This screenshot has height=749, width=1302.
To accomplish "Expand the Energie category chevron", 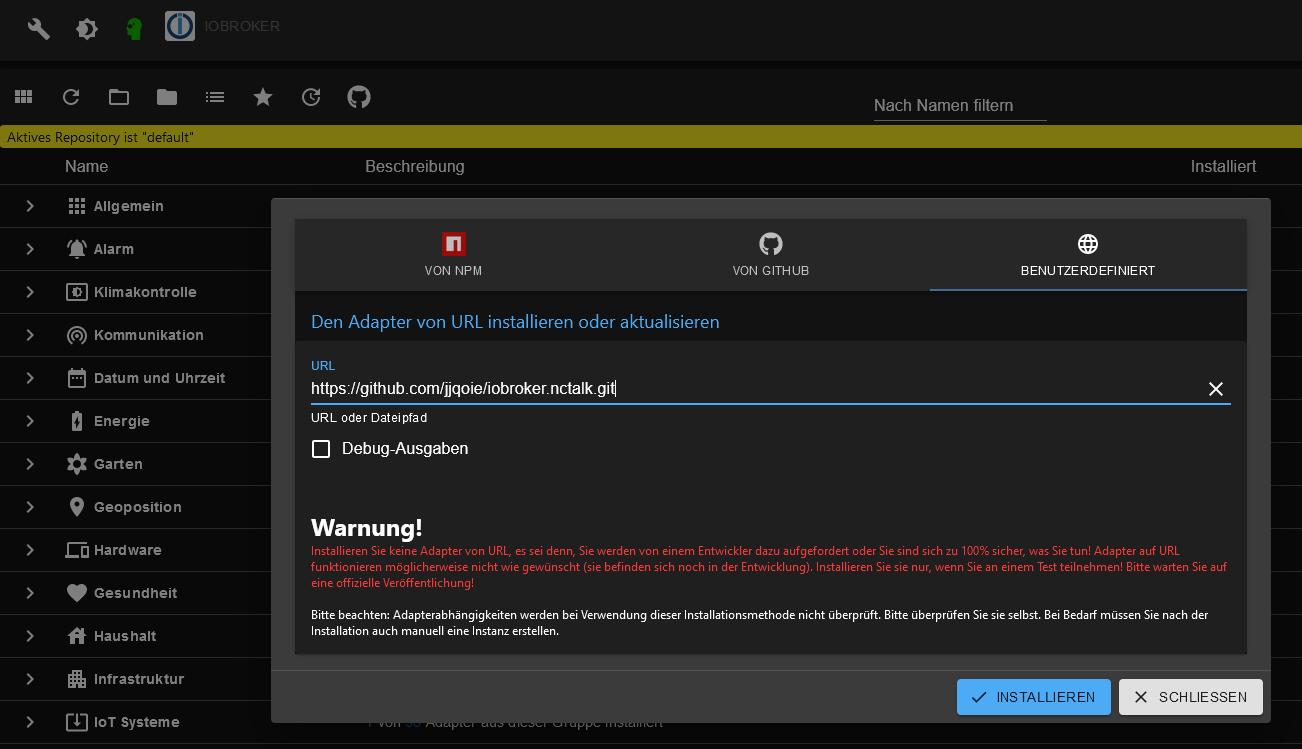I will click(x=30, y=421).
